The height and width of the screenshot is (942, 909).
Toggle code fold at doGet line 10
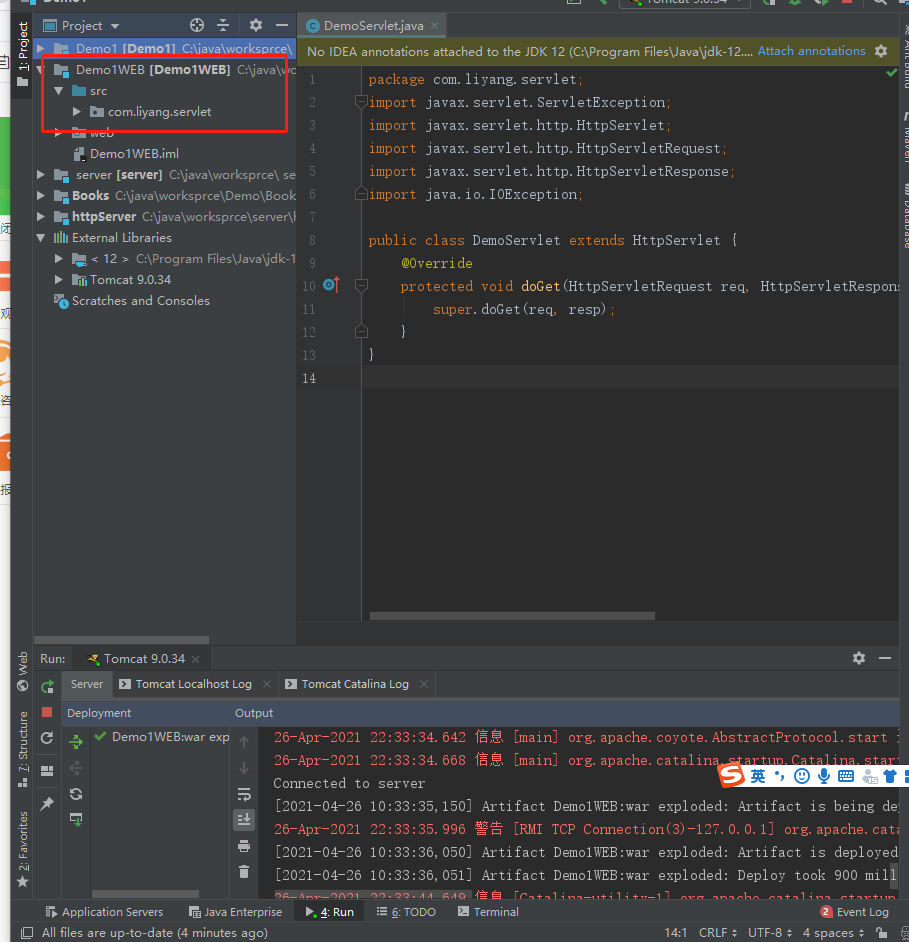(361, 285)
